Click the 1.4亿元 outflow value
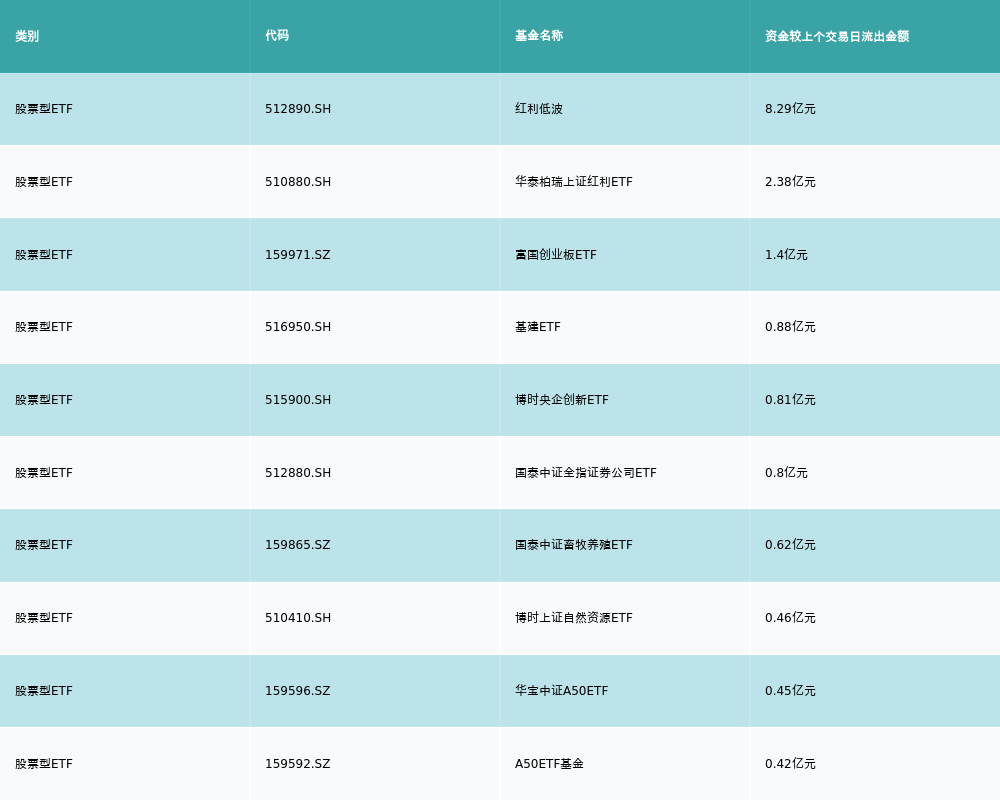The width and height of the screenshot is (1000, 800). pos(786,255)
